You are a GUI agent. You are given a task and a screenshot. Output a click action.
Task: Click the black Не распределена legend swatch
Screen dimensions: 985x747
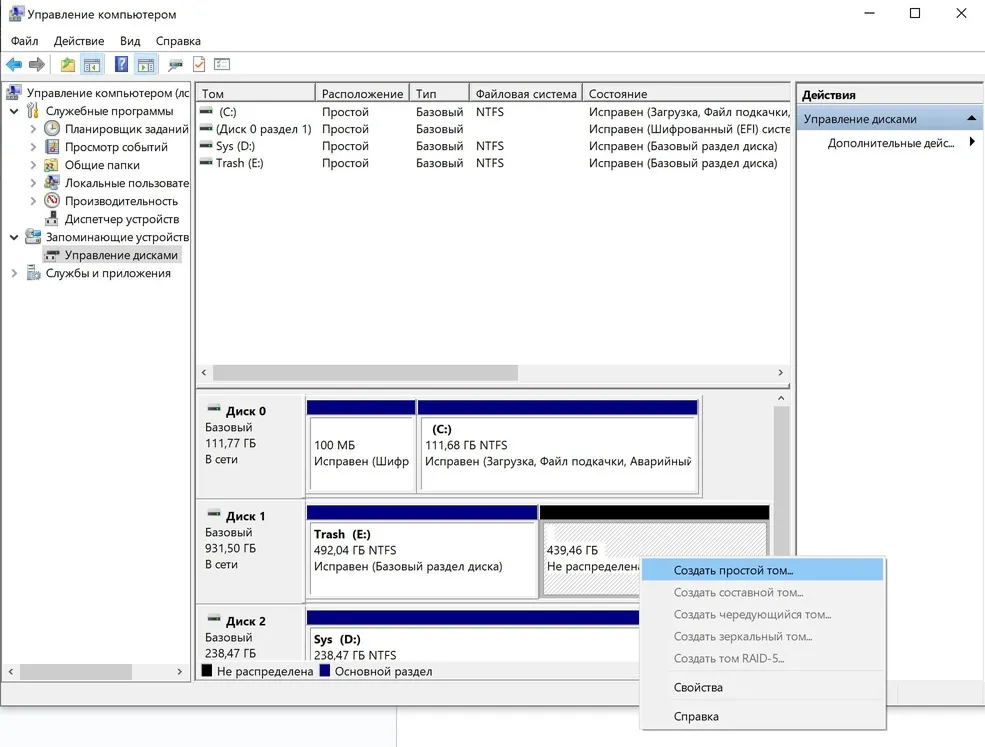207,670
